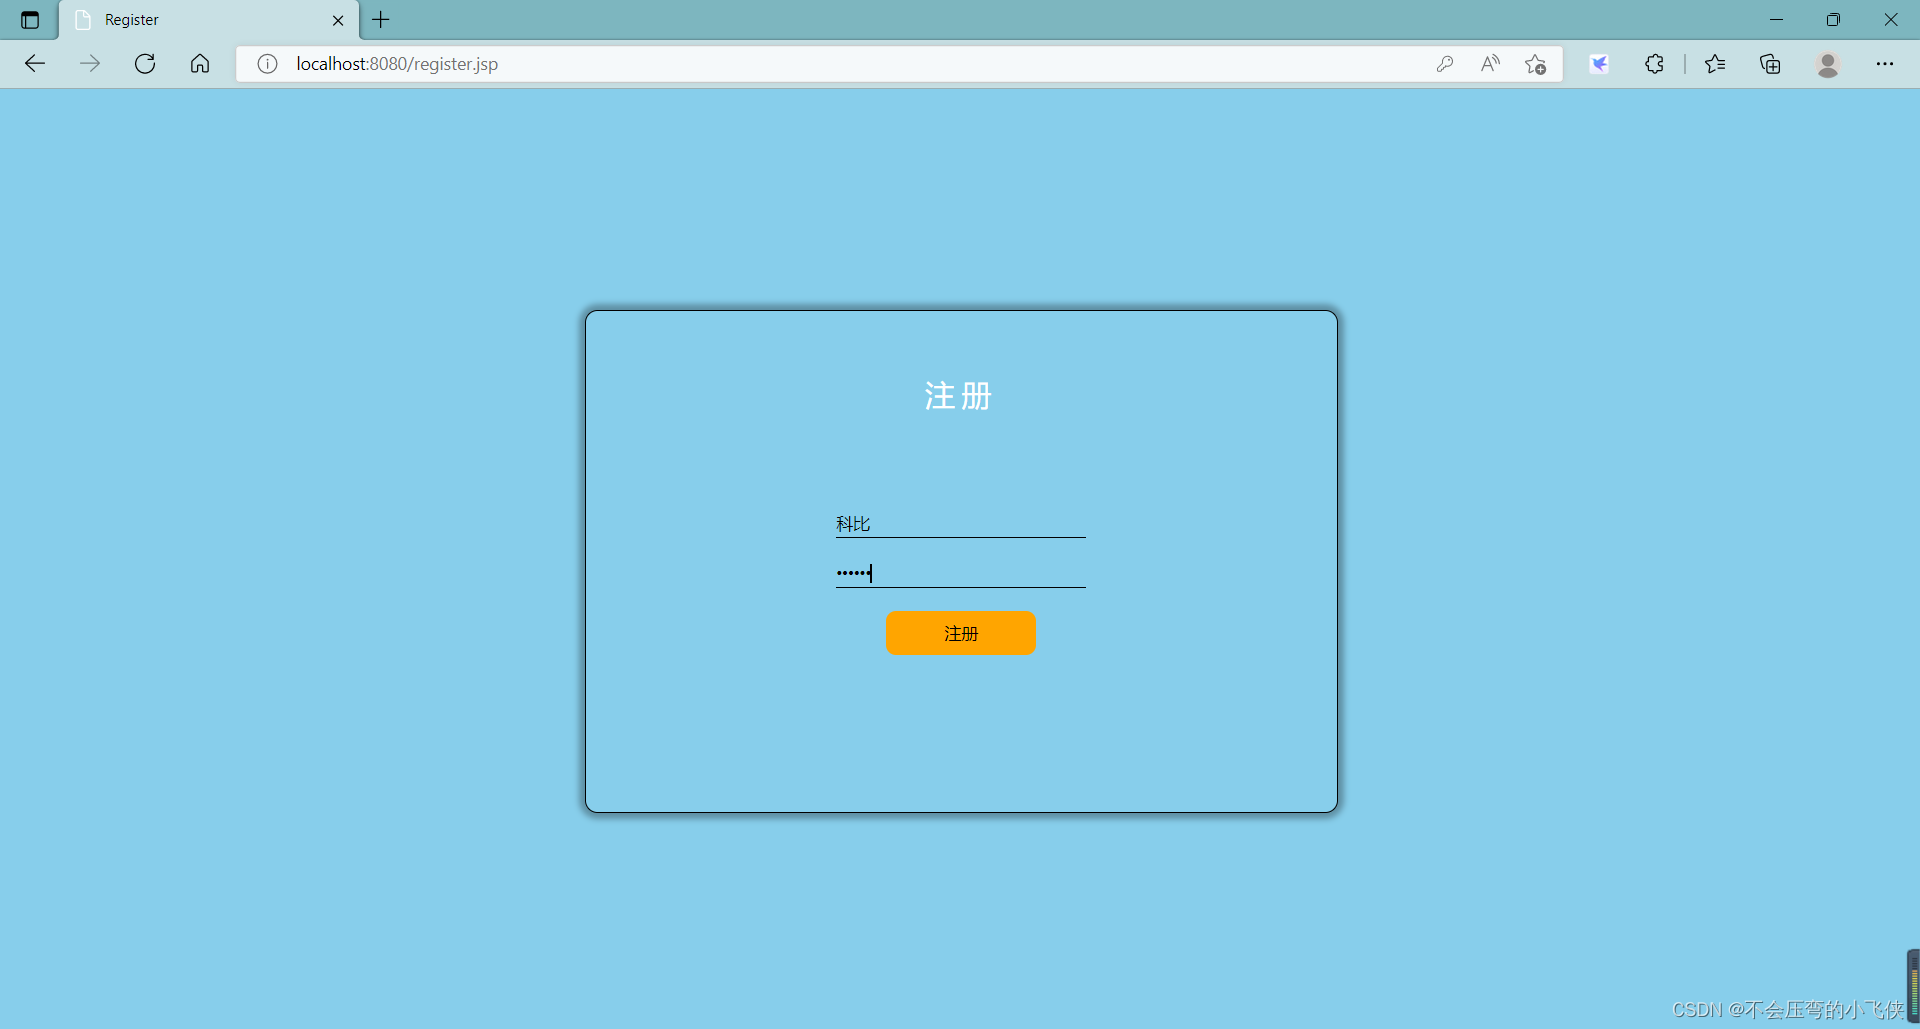Click the password input field
Viewport: 1920px width, 1029px height.
[x=961, y=573]
